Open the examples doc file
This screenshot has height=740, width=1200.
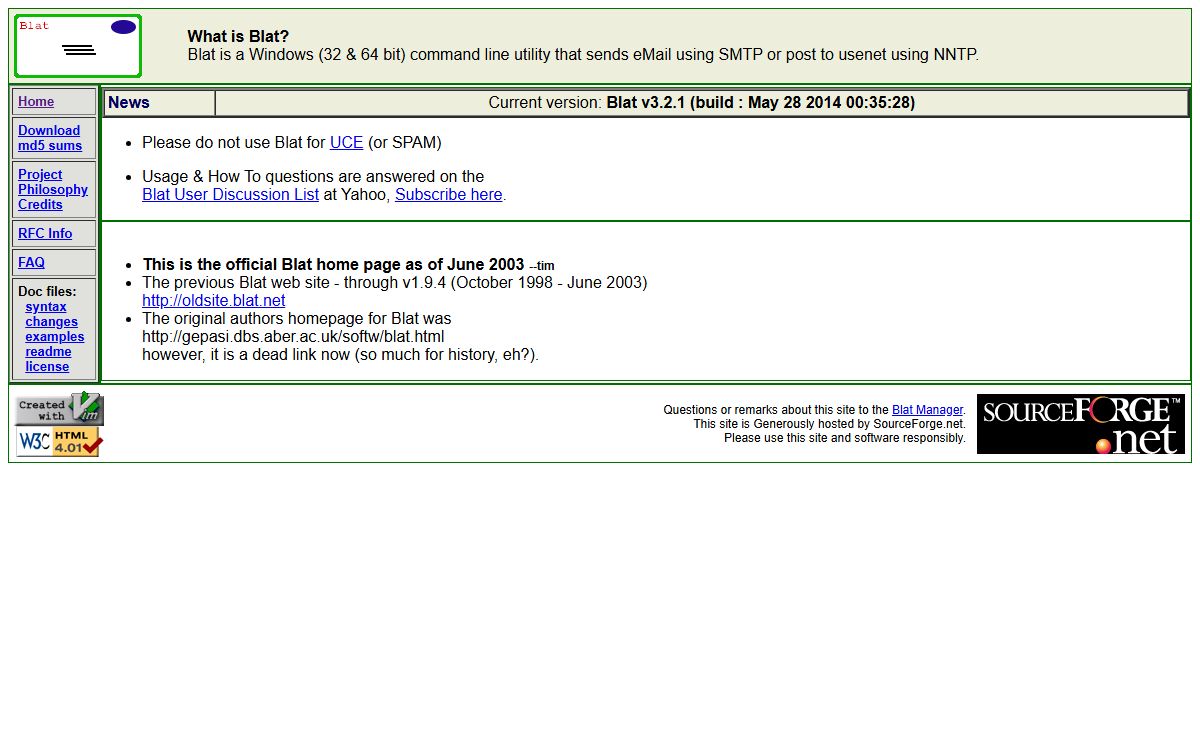55,336
